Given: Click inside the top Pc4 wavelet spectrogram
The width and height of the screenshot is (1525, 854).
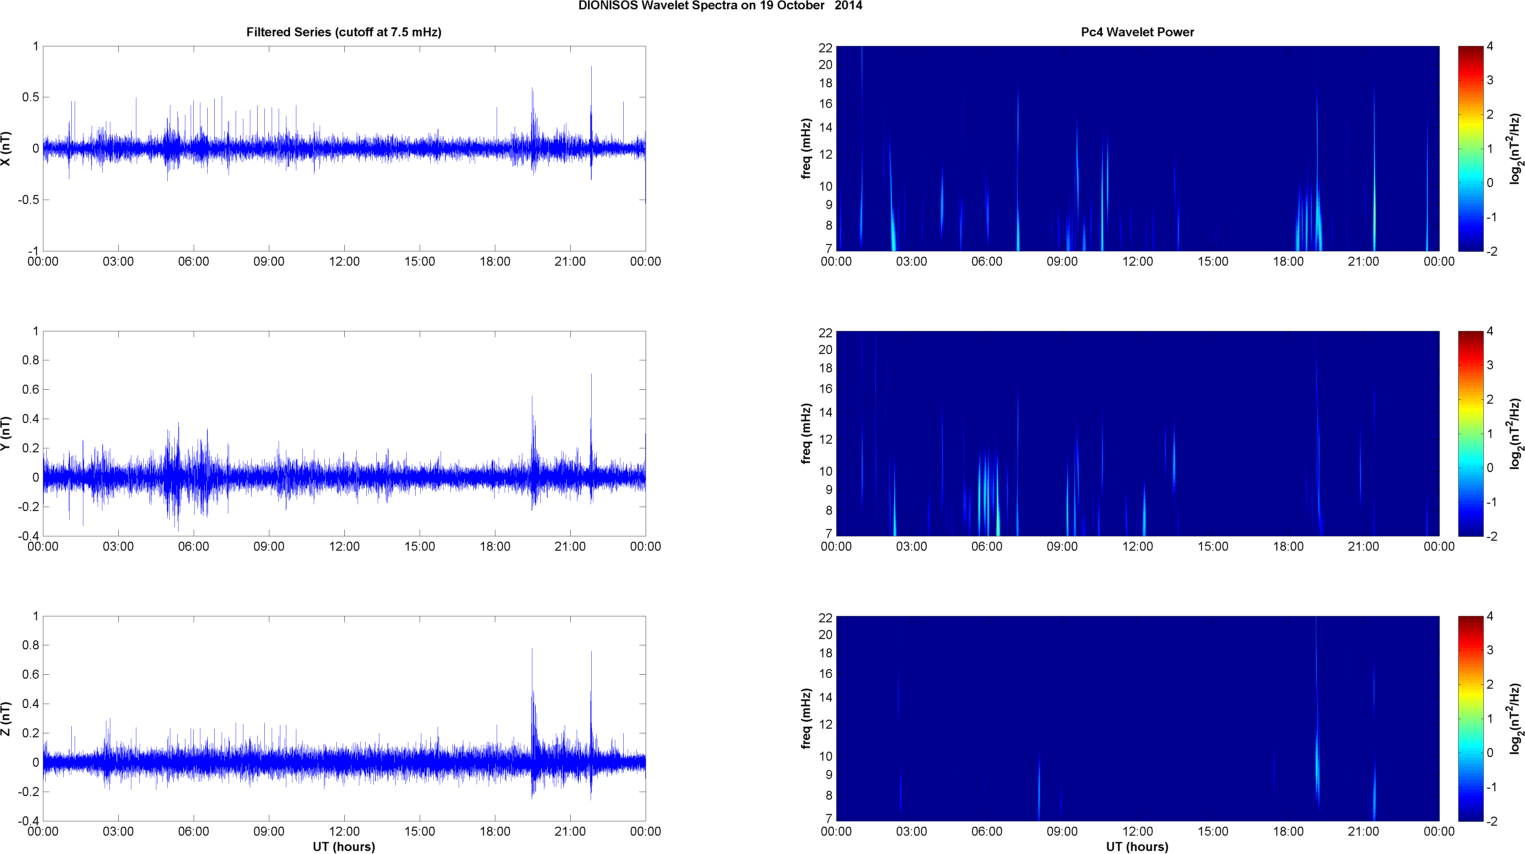Looking at the screenshot, I should [x=1137, y=148].
